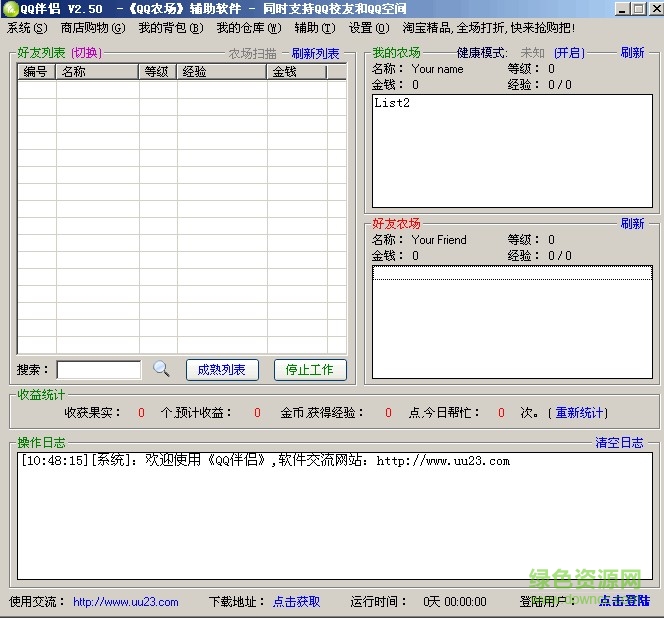This screenshot has height=618, width=664.
Task: Toggle friend list with 切换 link
Action: tap(87, 53)
